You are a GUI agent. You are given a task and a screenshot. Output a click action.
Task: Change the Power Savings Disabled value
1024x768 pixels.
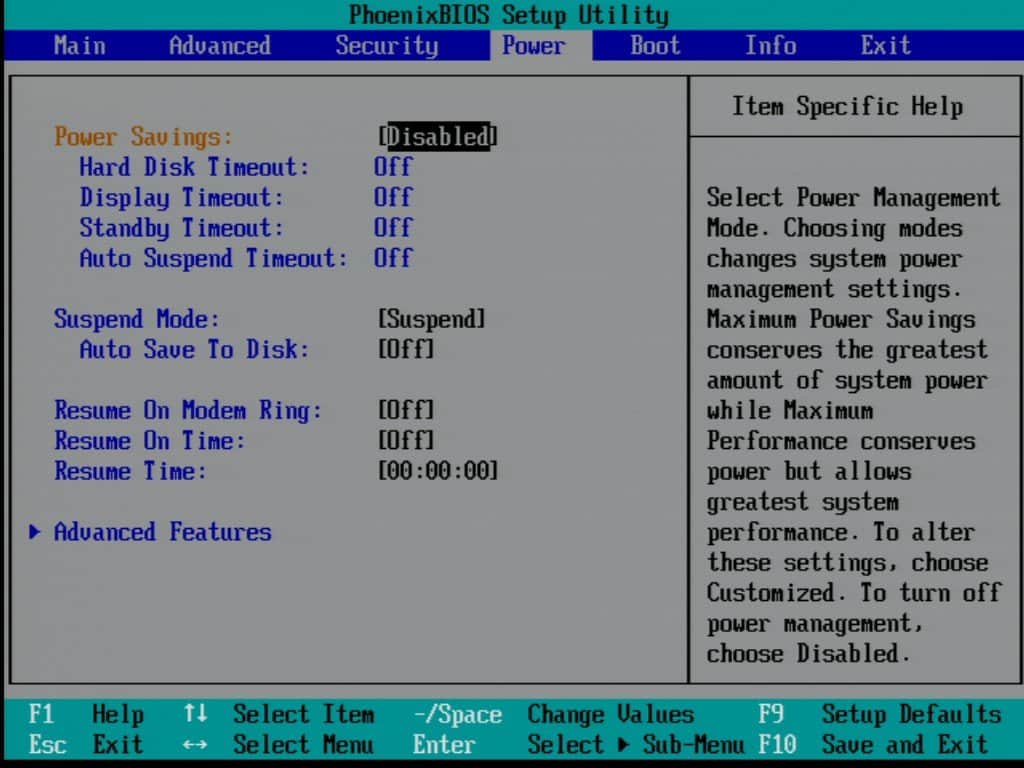pyautogui.click(x=438, y=136)
